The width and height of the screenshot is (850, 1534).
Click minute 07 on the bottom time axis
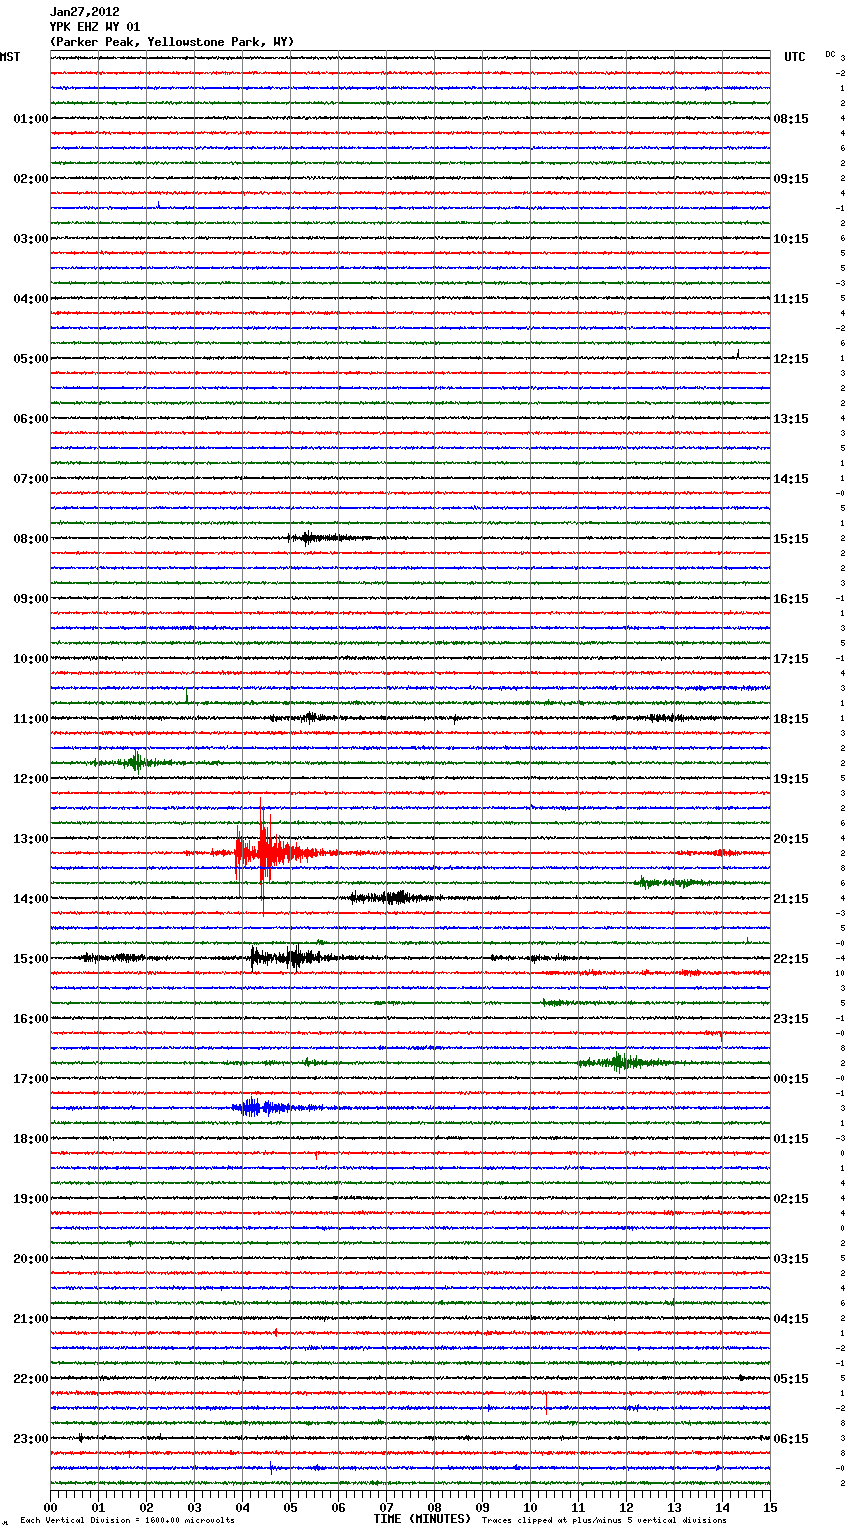point(386,1507)
